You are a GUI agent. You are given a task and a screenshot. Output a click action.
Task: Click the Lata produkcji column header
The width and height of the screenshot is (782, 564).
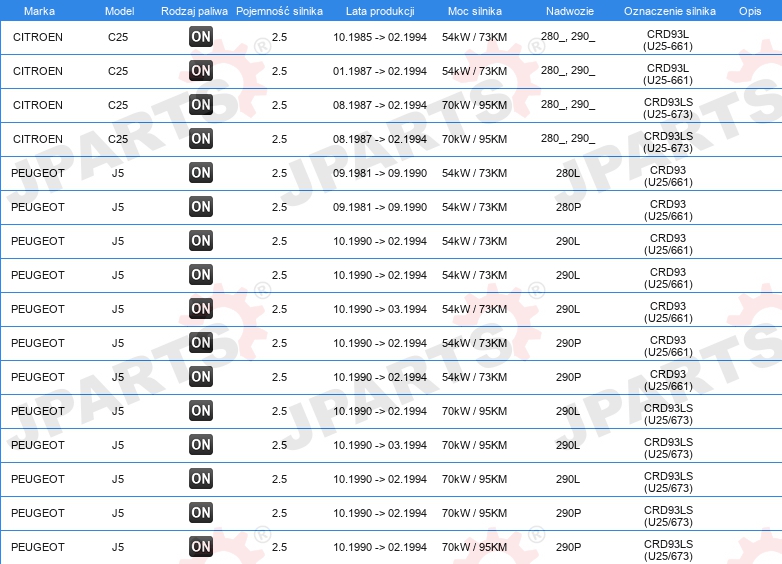pyautogui.click(x=380, y=11)
